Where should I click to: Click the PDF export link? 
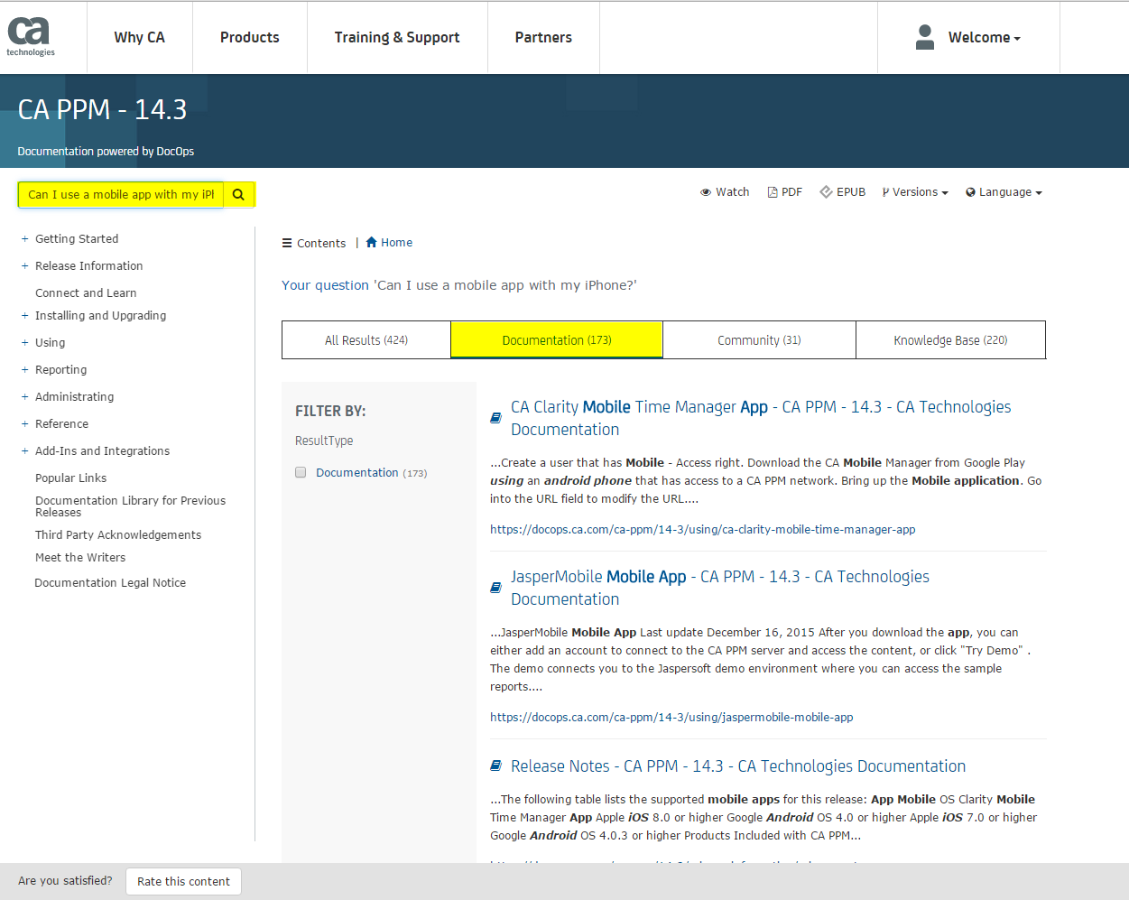pyautogui.click(x=791, y=192)
